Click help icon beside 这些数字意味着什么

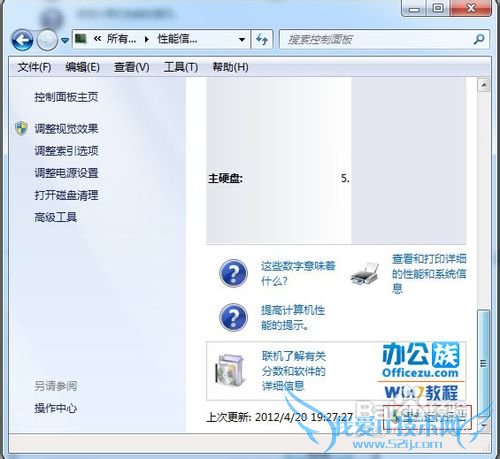(233, 273)
